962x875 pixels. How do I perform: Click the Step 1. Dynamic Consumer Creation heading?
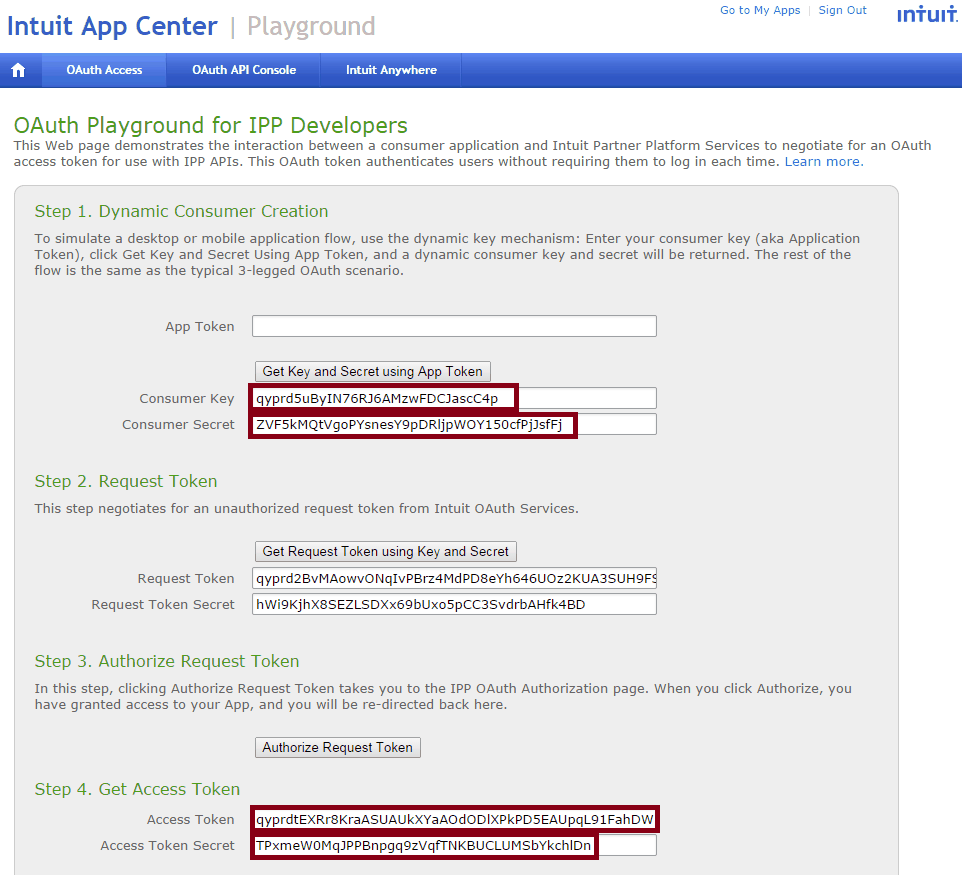181,211
